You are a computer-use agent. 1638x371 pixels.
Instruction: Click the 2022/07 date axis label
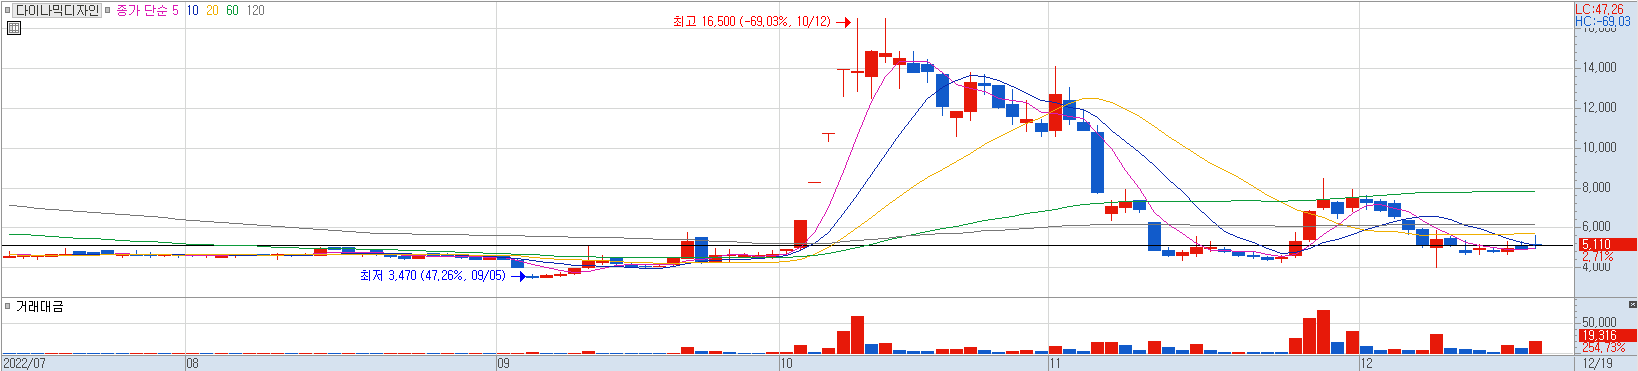[25, 363]
